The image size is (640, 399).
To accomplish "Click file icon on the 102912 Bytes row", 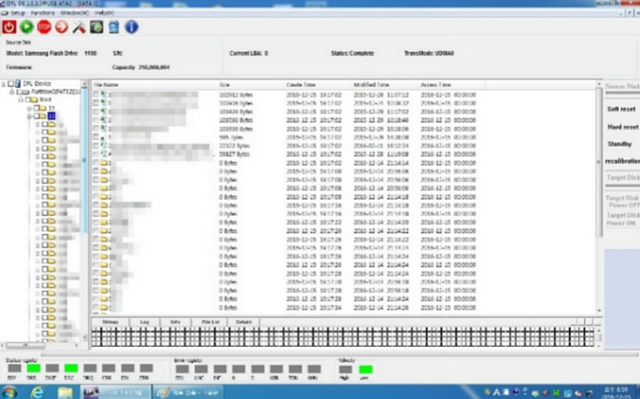I will [104, 95].
